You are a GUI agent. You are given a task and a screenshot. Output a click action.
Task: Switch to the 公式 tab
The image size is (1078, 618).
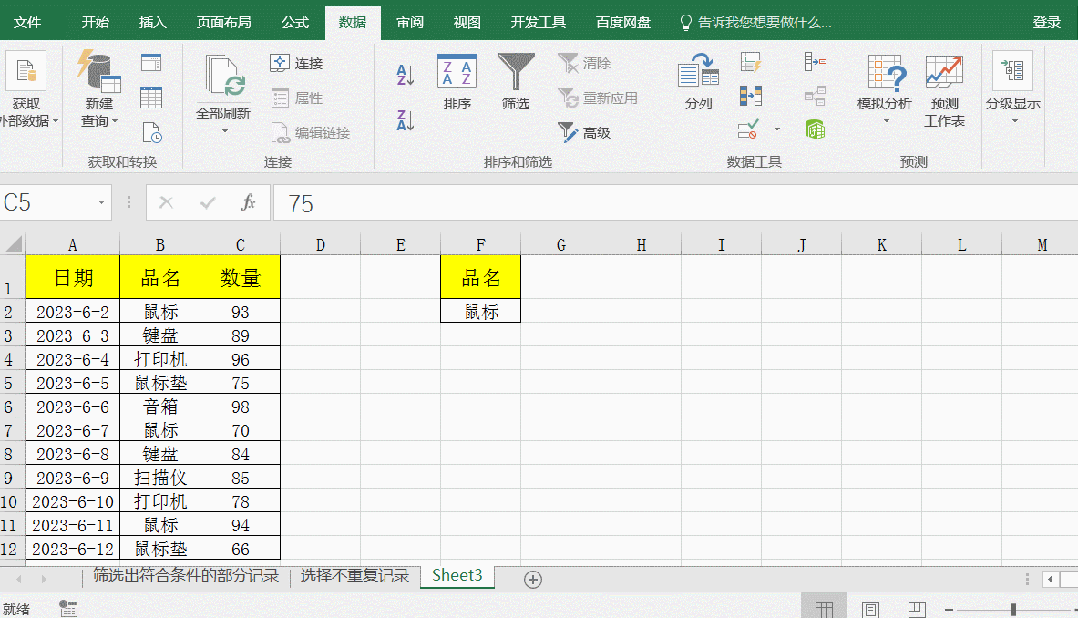(295, 22)
